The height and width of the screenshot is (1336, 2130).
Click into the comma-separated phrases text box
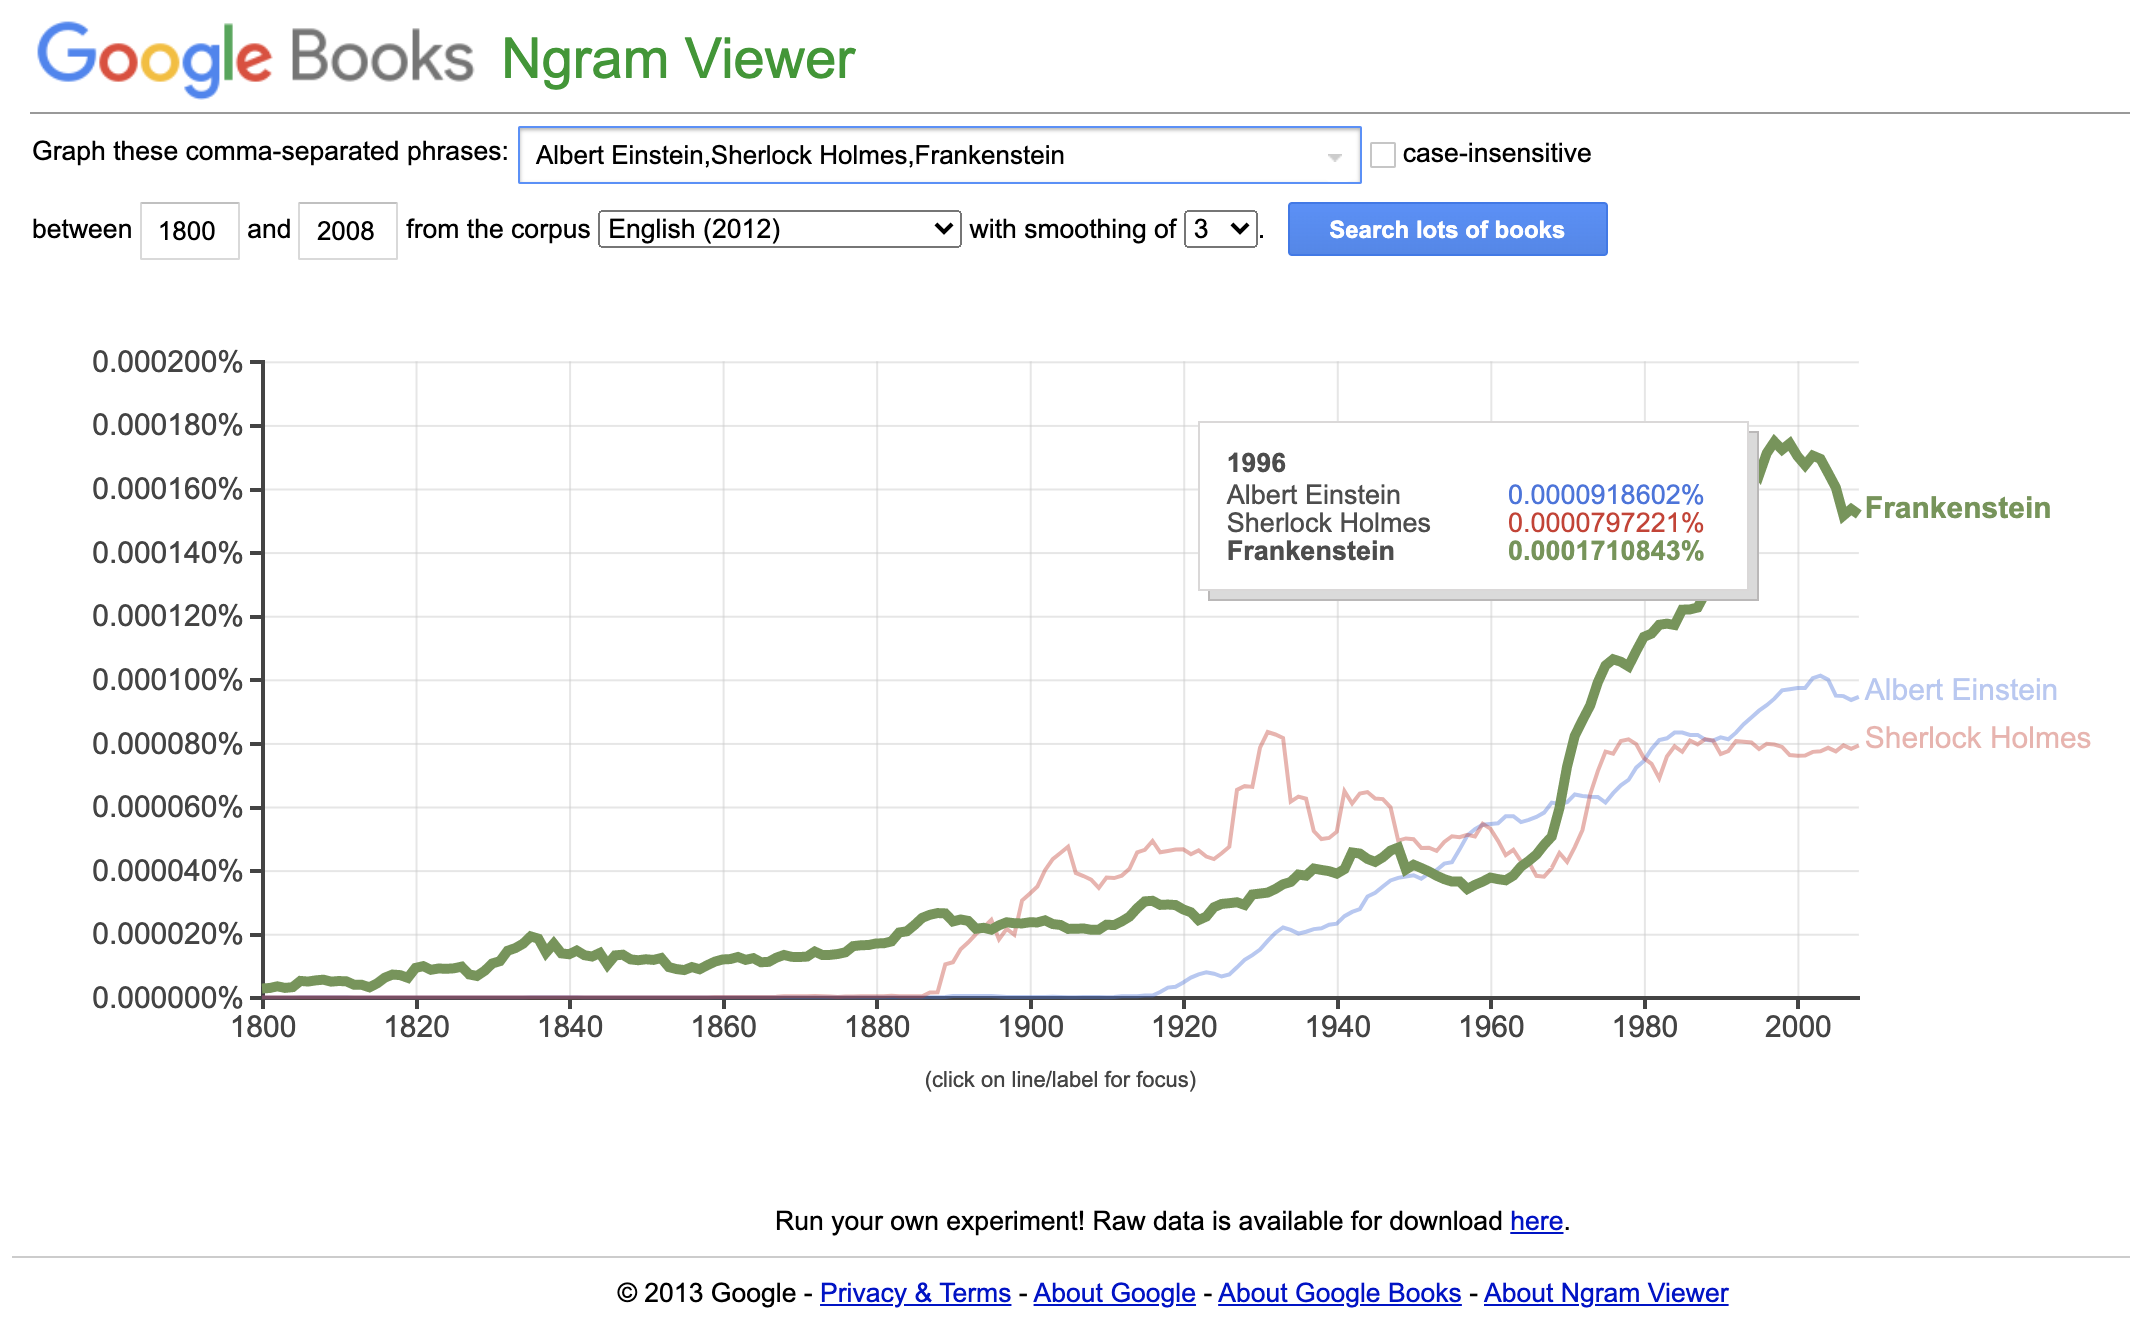(x=920, y=155)
